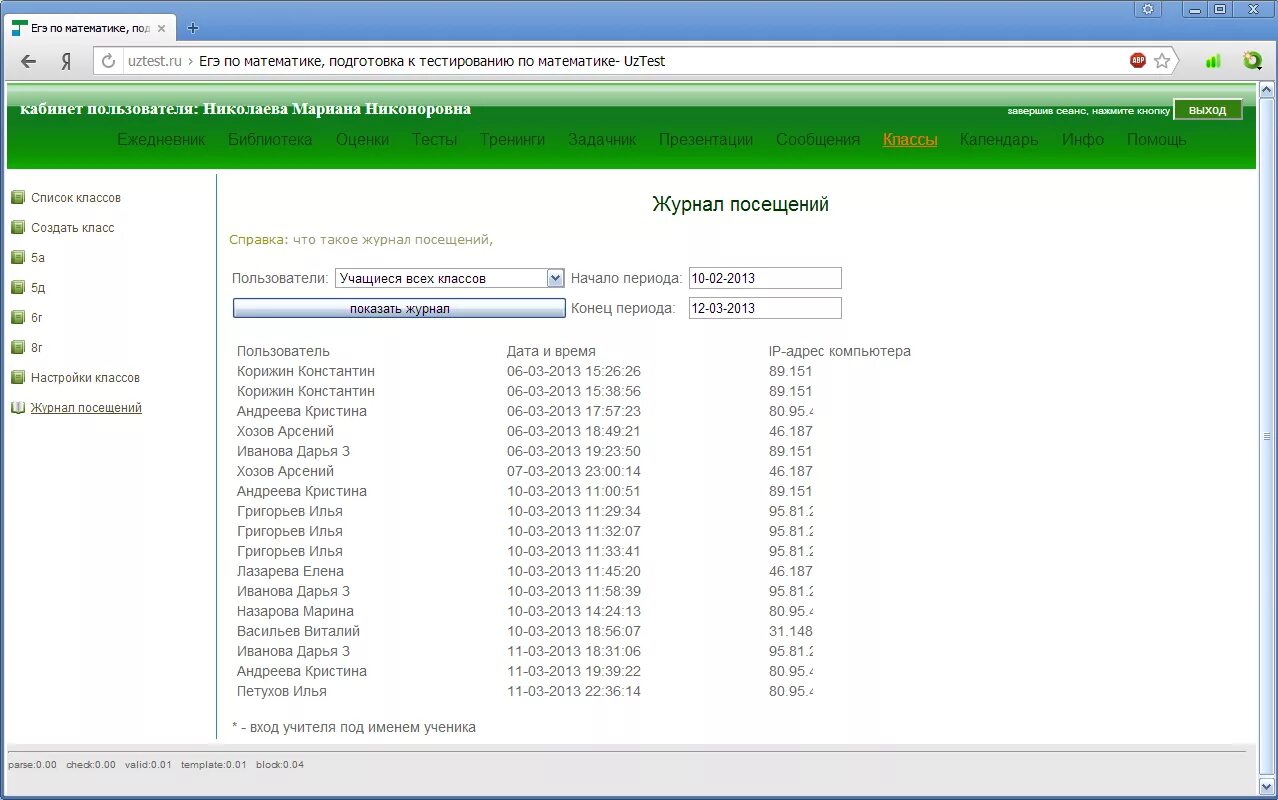The height and width of the screenshot is (800, 1278).
Task: Open the Календарь section
Action: coord(999,140)
